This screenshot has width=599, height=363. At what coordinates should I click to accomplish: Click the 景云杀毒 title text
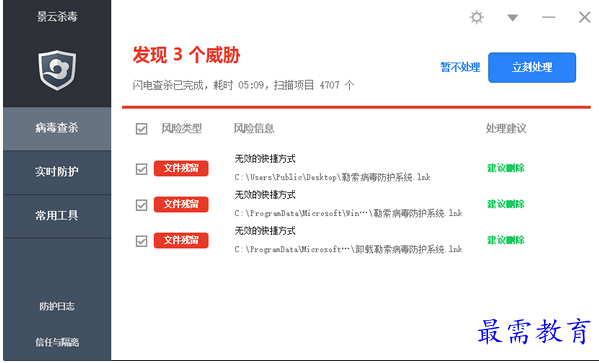(x=57, y=16)
